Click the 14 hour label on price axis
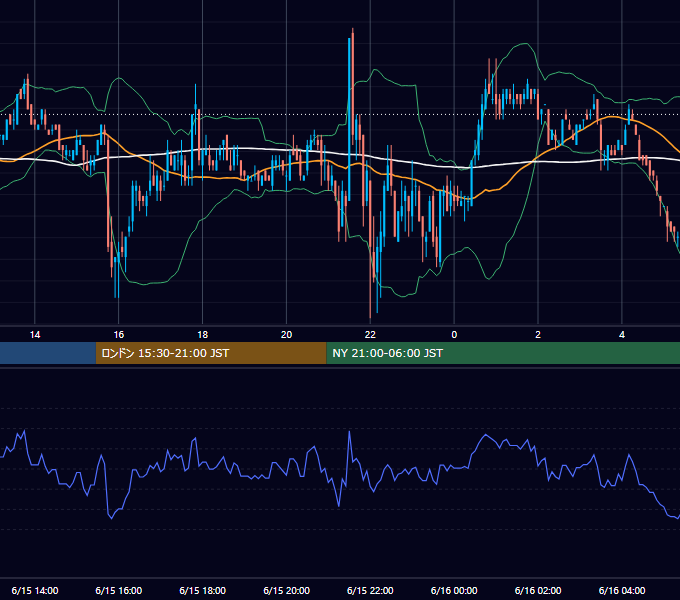The image size is (680, 600). click(35, 335)
